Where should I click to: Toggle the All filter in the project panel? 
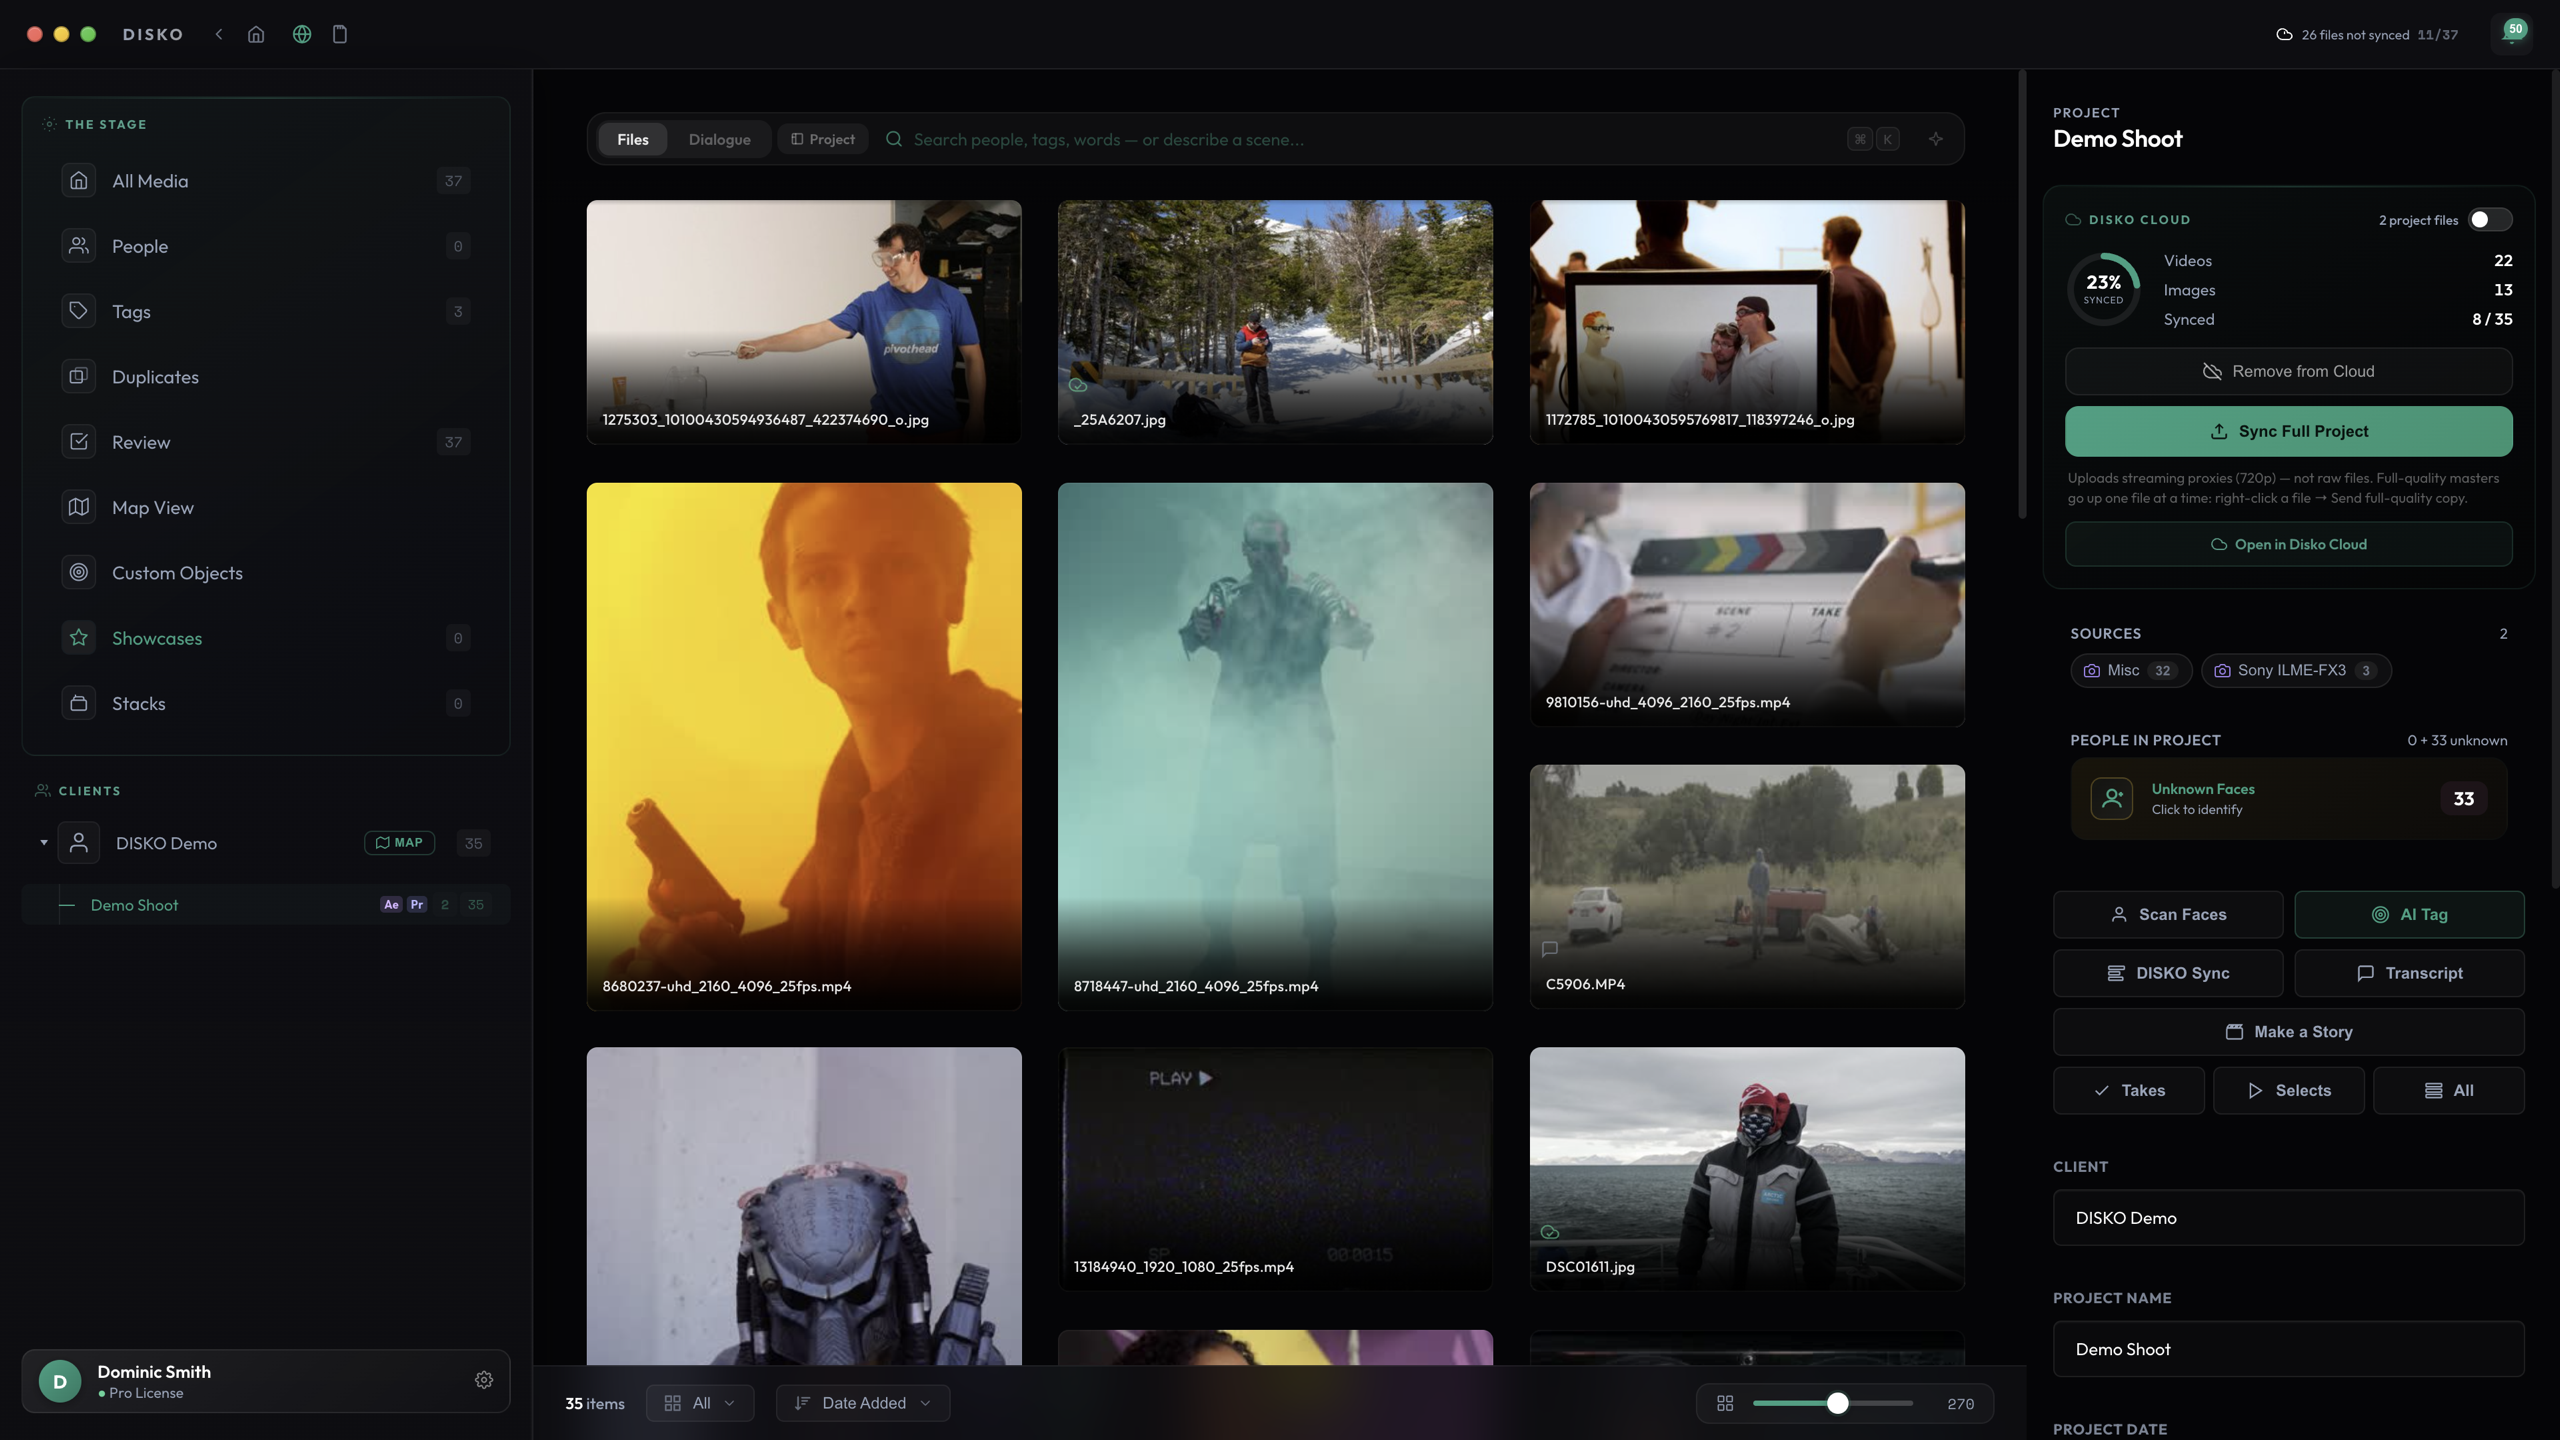click(2448, 1090)
